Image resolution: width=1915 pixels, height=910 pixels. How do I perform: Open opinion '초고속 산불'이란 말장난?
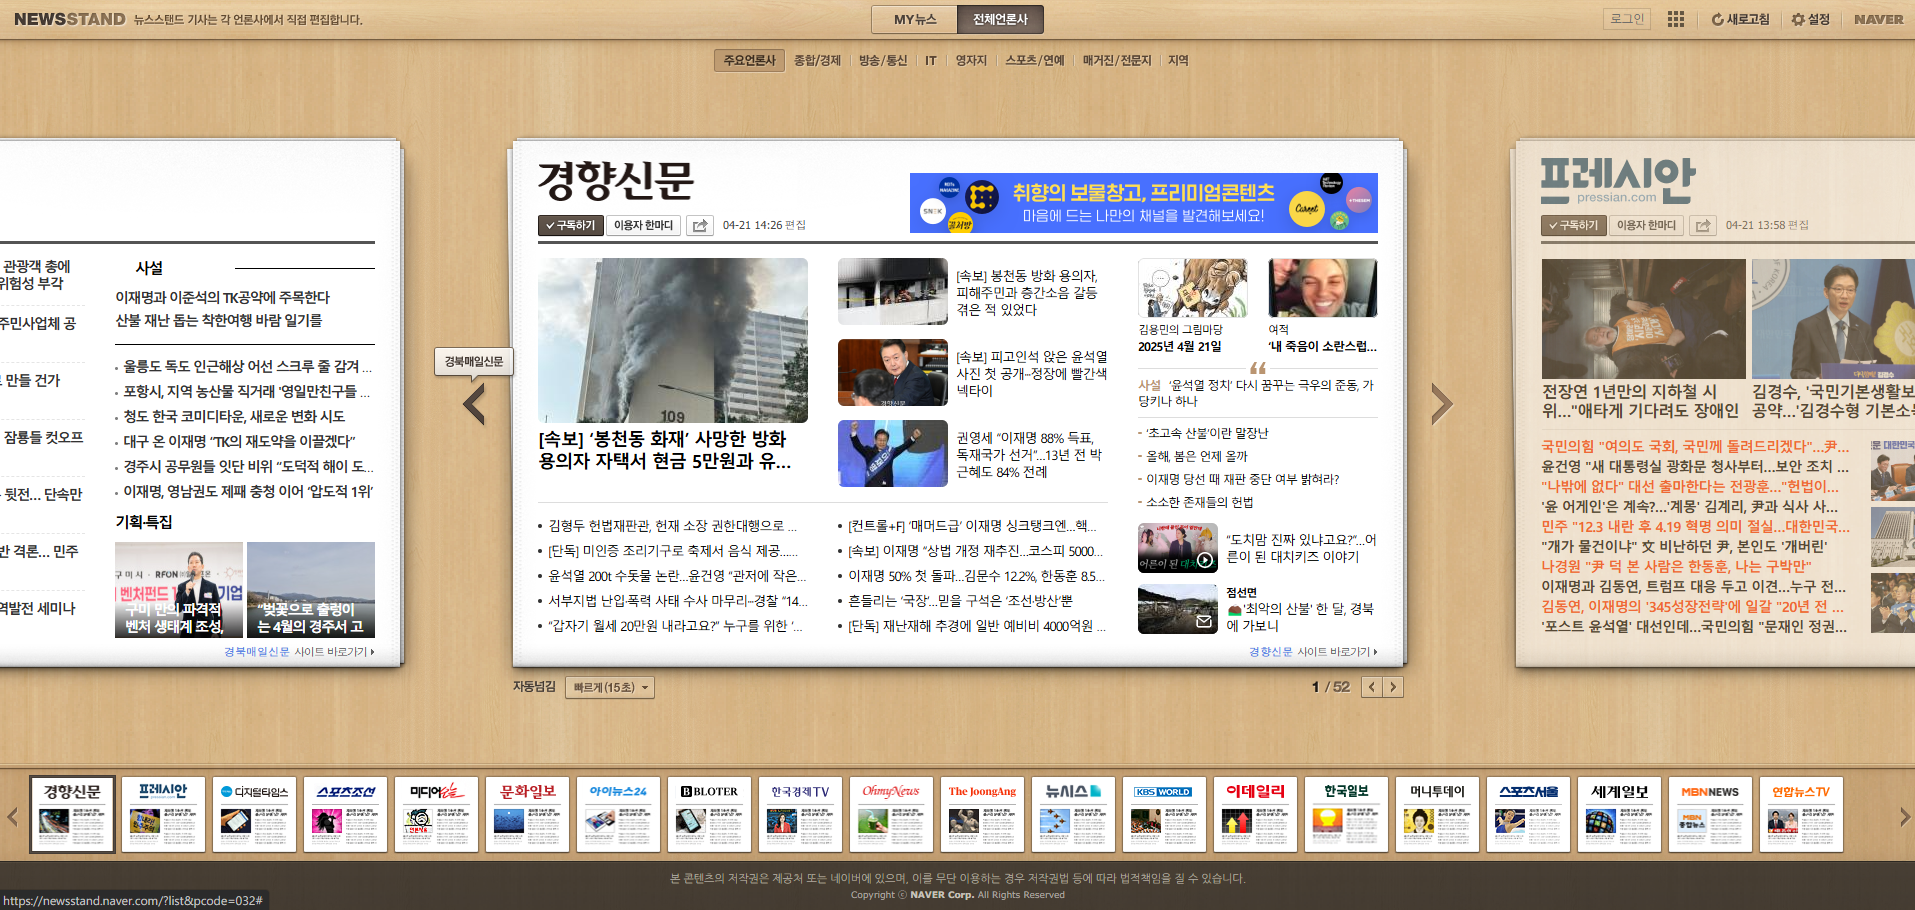click(x=1207, y=433)
